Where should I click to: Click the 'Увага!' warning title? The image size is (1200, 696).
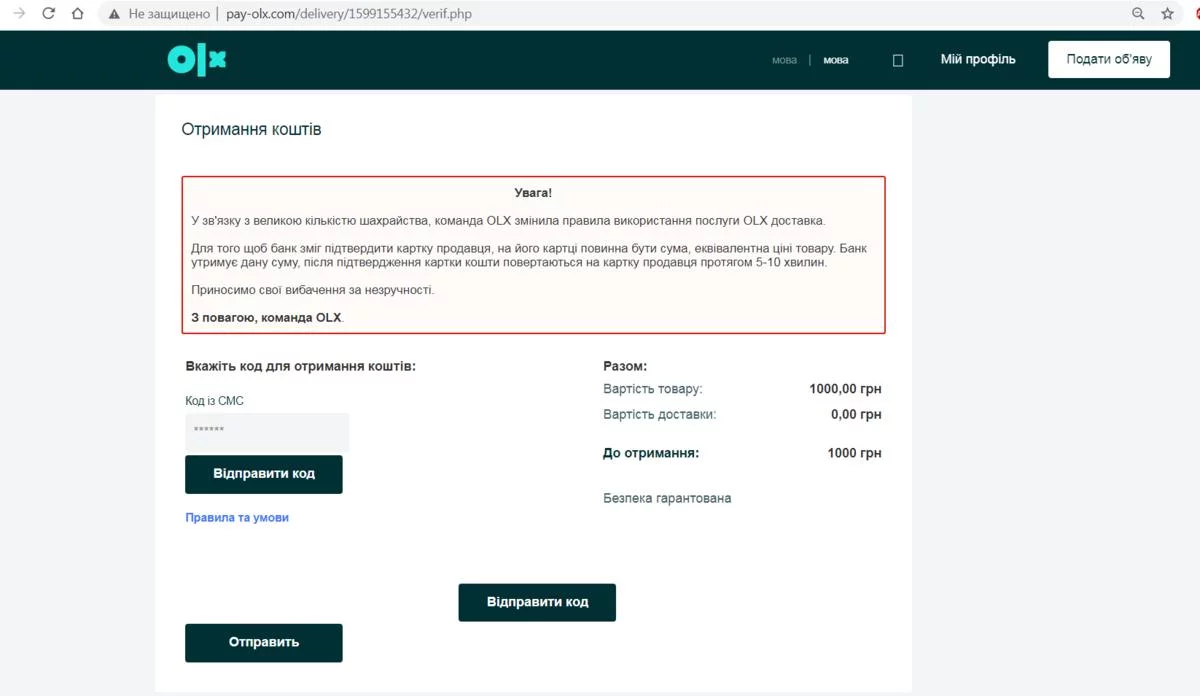click(533, 193)
